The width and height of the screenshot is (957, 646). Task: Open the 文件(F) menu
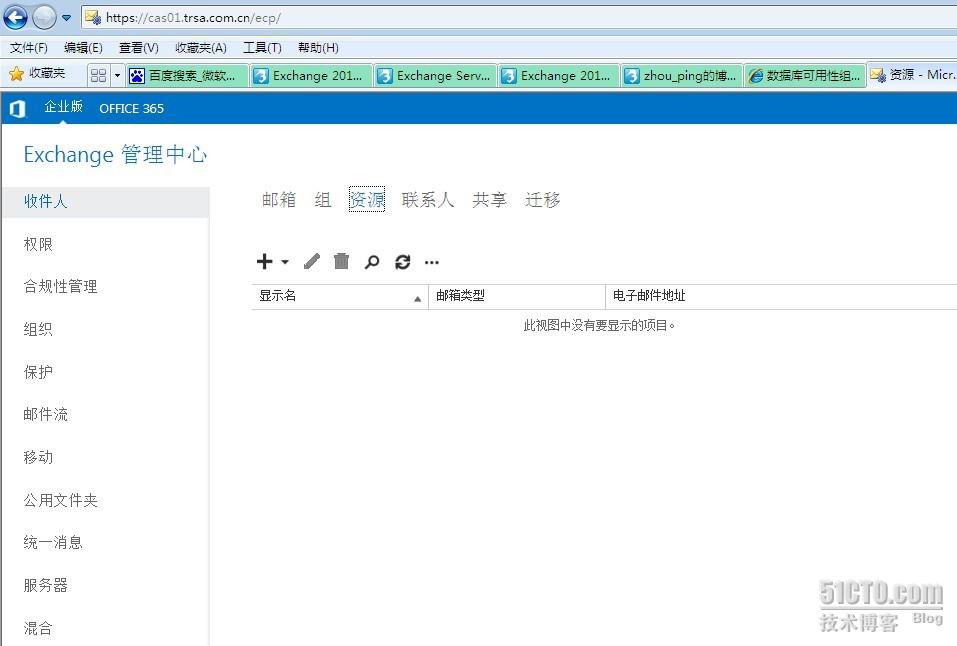tap(29, 48)
